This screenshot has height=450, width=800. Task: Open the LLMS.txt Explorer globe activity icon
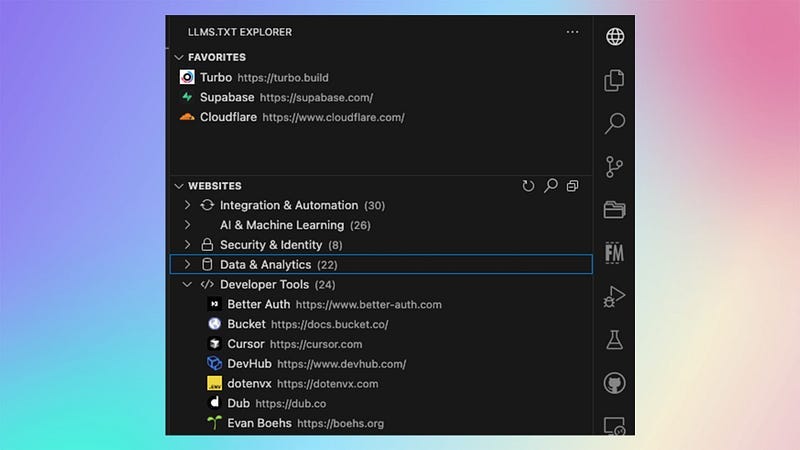coord(615,37)
